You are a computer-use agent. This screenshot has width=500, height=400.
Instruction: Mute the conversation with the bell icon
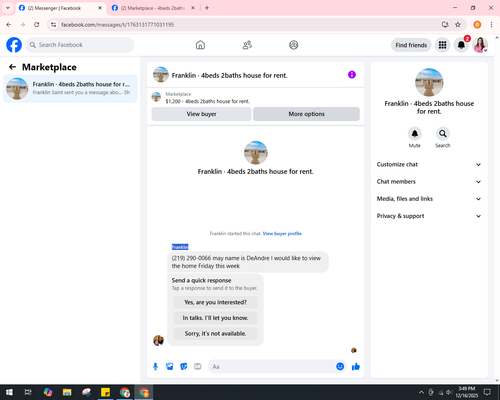click(x=415, y=134)
